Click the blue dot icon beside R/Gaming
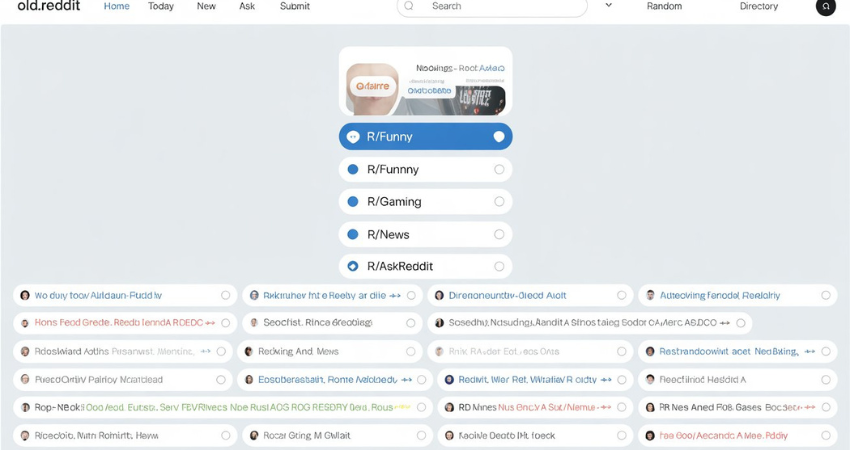 pos(353,202)
